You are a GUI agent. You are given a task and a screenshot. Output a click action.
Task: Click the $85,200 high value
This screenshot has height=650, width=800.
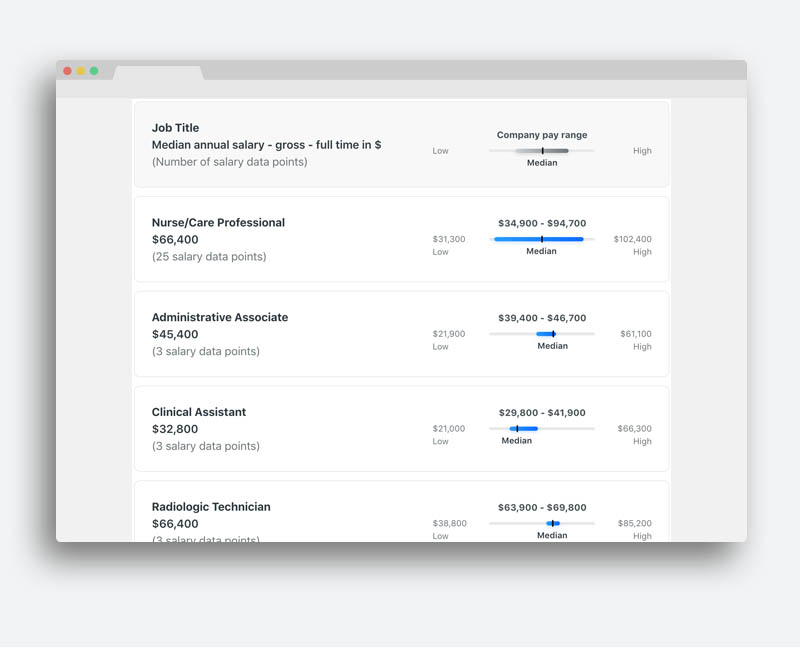point(635,523)
